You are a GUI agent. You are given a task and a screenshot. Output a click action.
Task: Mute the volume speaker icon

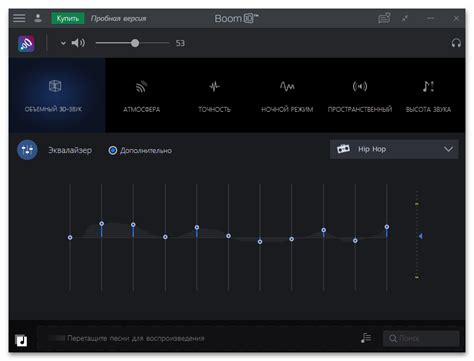pyautogui.click(x=78, y=43)
